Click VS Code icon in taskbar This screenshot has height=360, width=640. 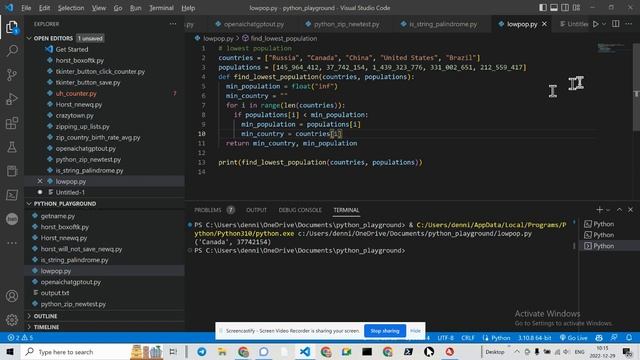(x=304, y=352)
